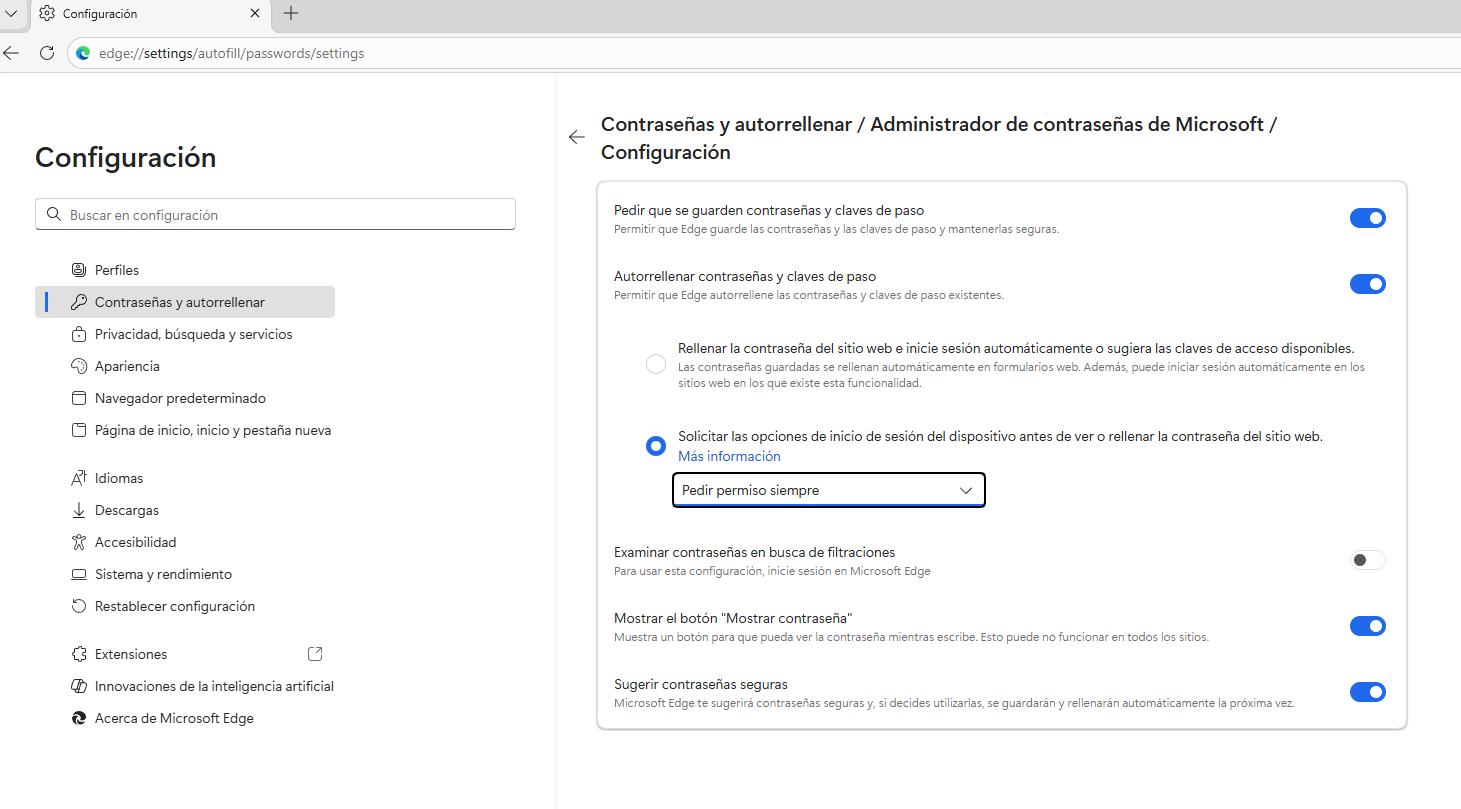Go to the Accesibilidad settings section
The image size is (1461, 809).
(185, 542)
